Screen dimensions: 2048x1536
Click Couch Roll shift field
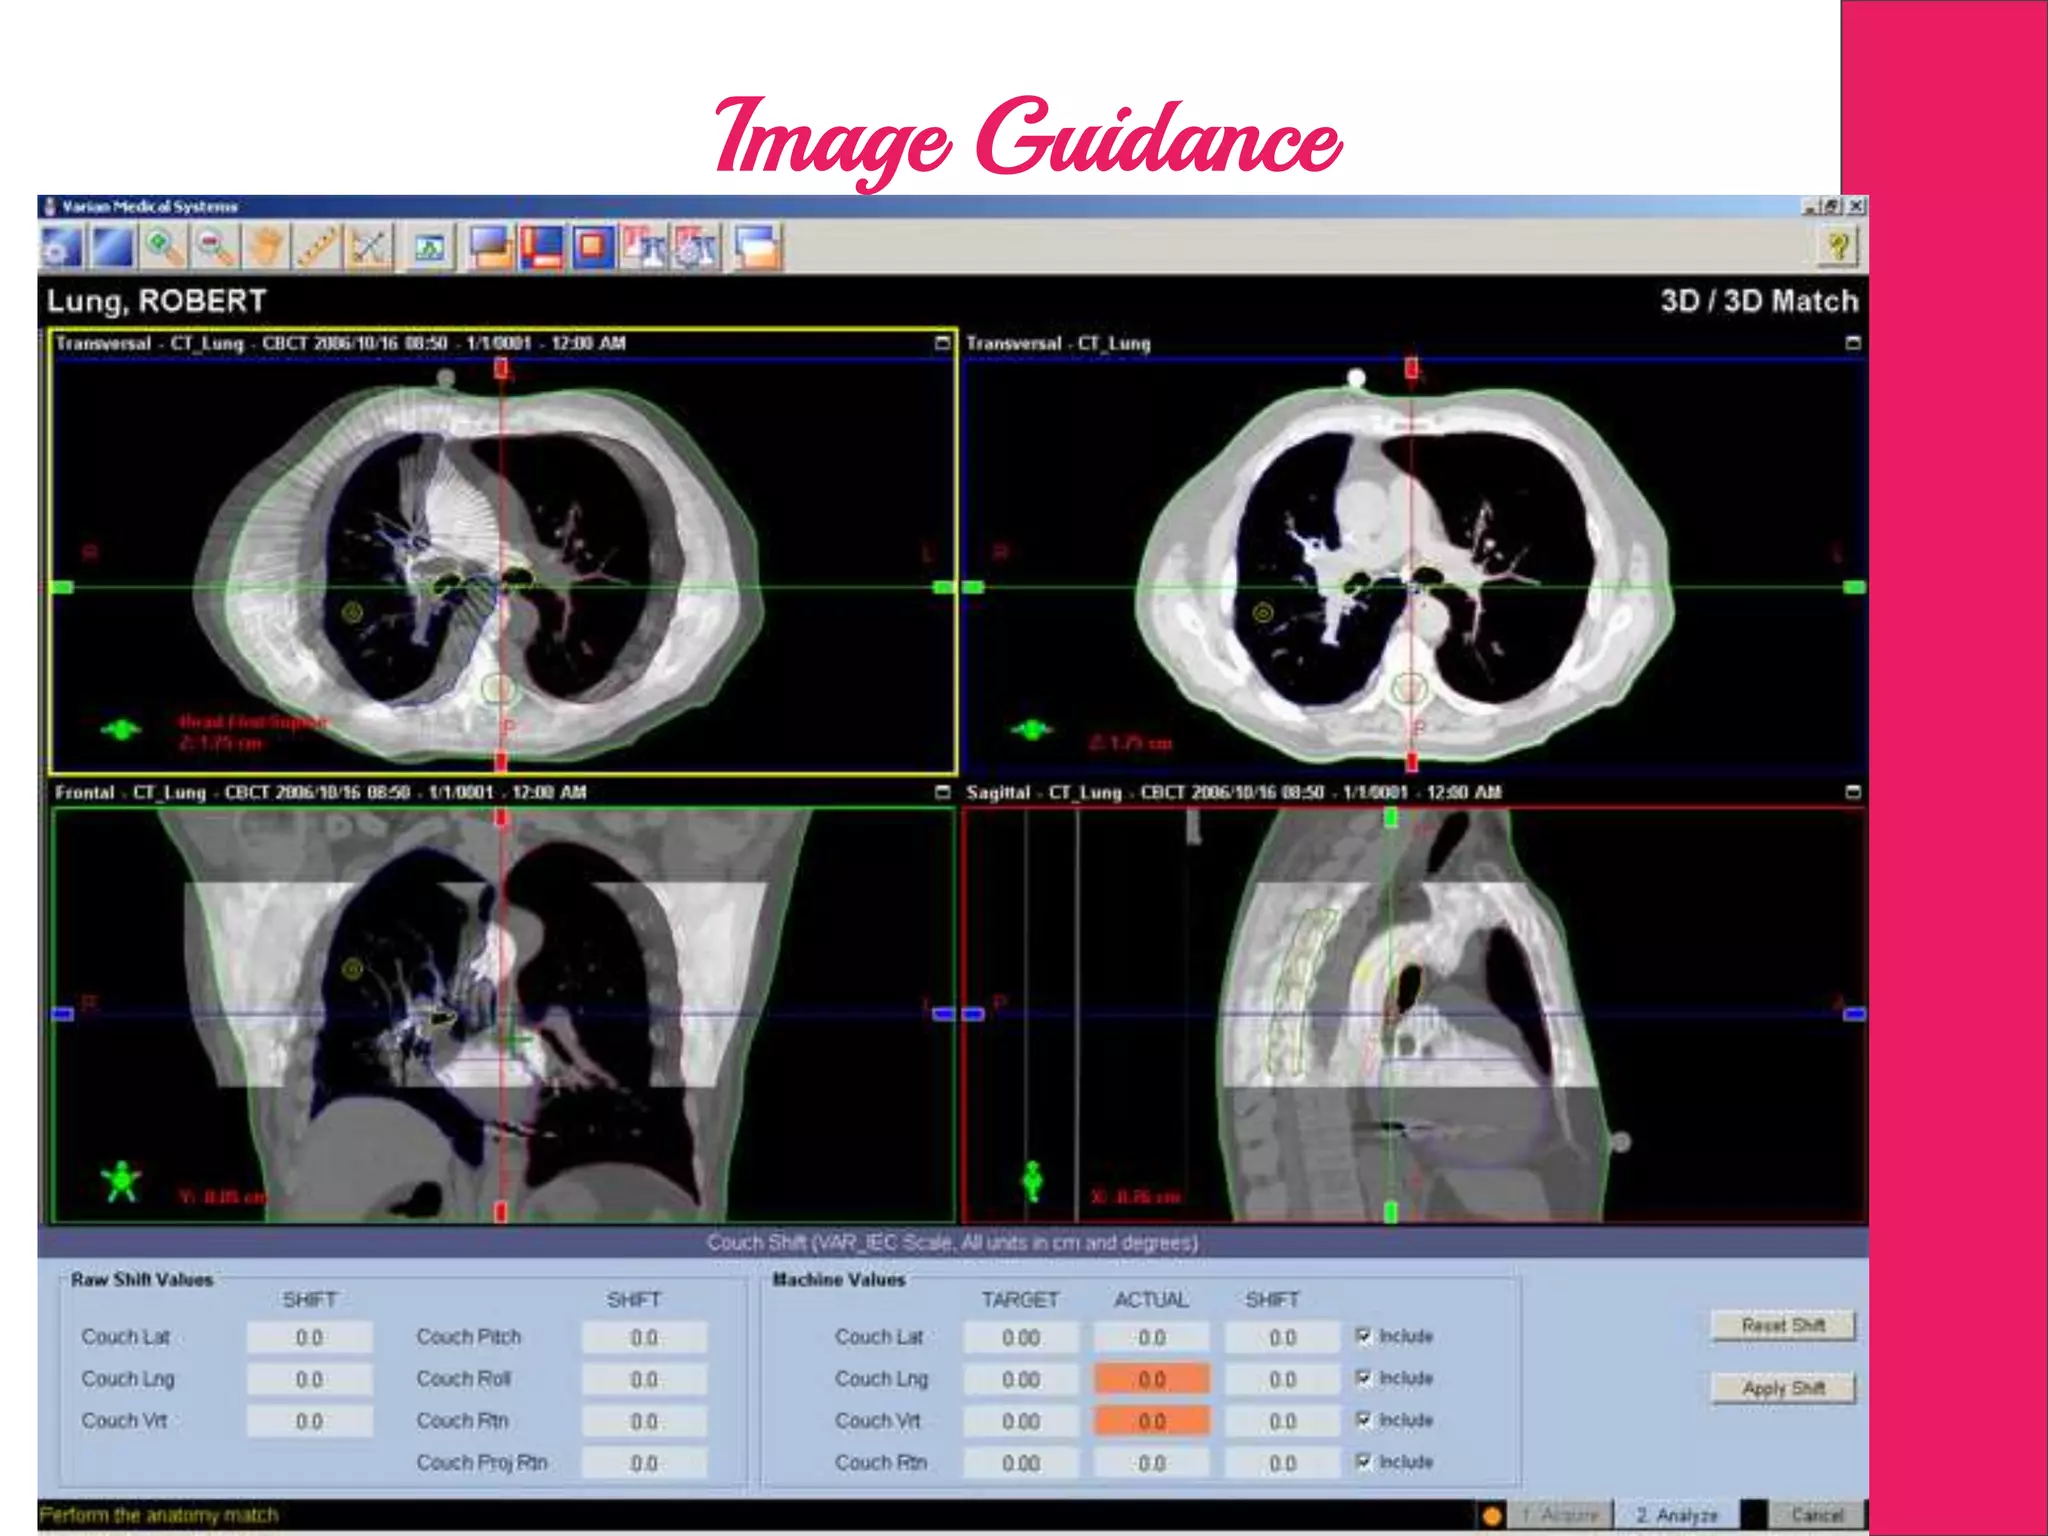[x=644, y=1380]
